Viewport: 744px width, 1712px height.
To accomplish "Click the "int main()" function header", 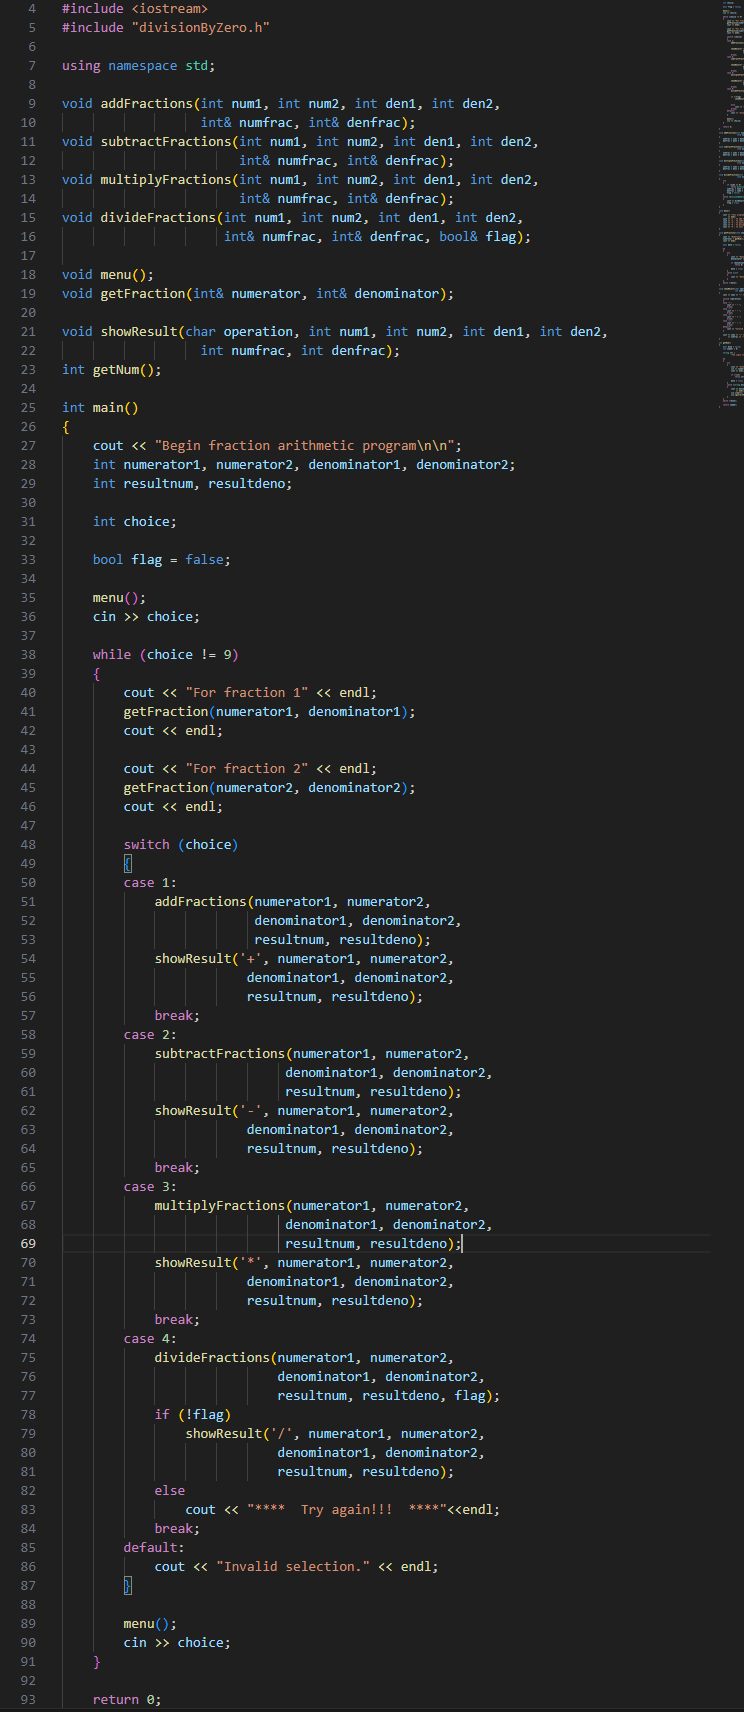I will point(100,407).
